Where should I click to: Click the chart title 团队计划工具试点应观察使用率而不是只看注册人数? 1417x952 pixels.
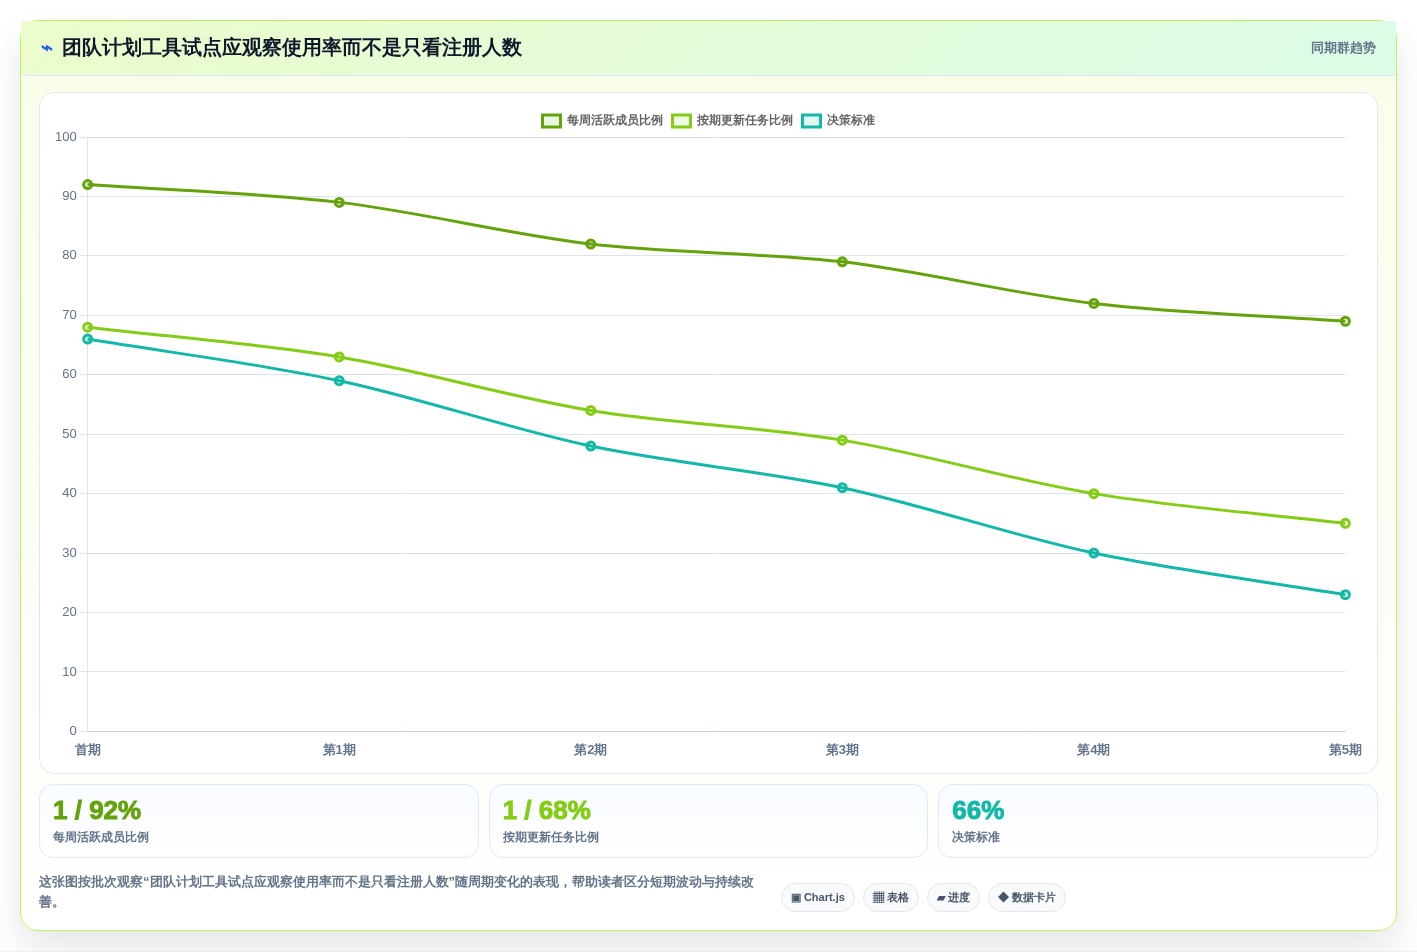[292, 48]
